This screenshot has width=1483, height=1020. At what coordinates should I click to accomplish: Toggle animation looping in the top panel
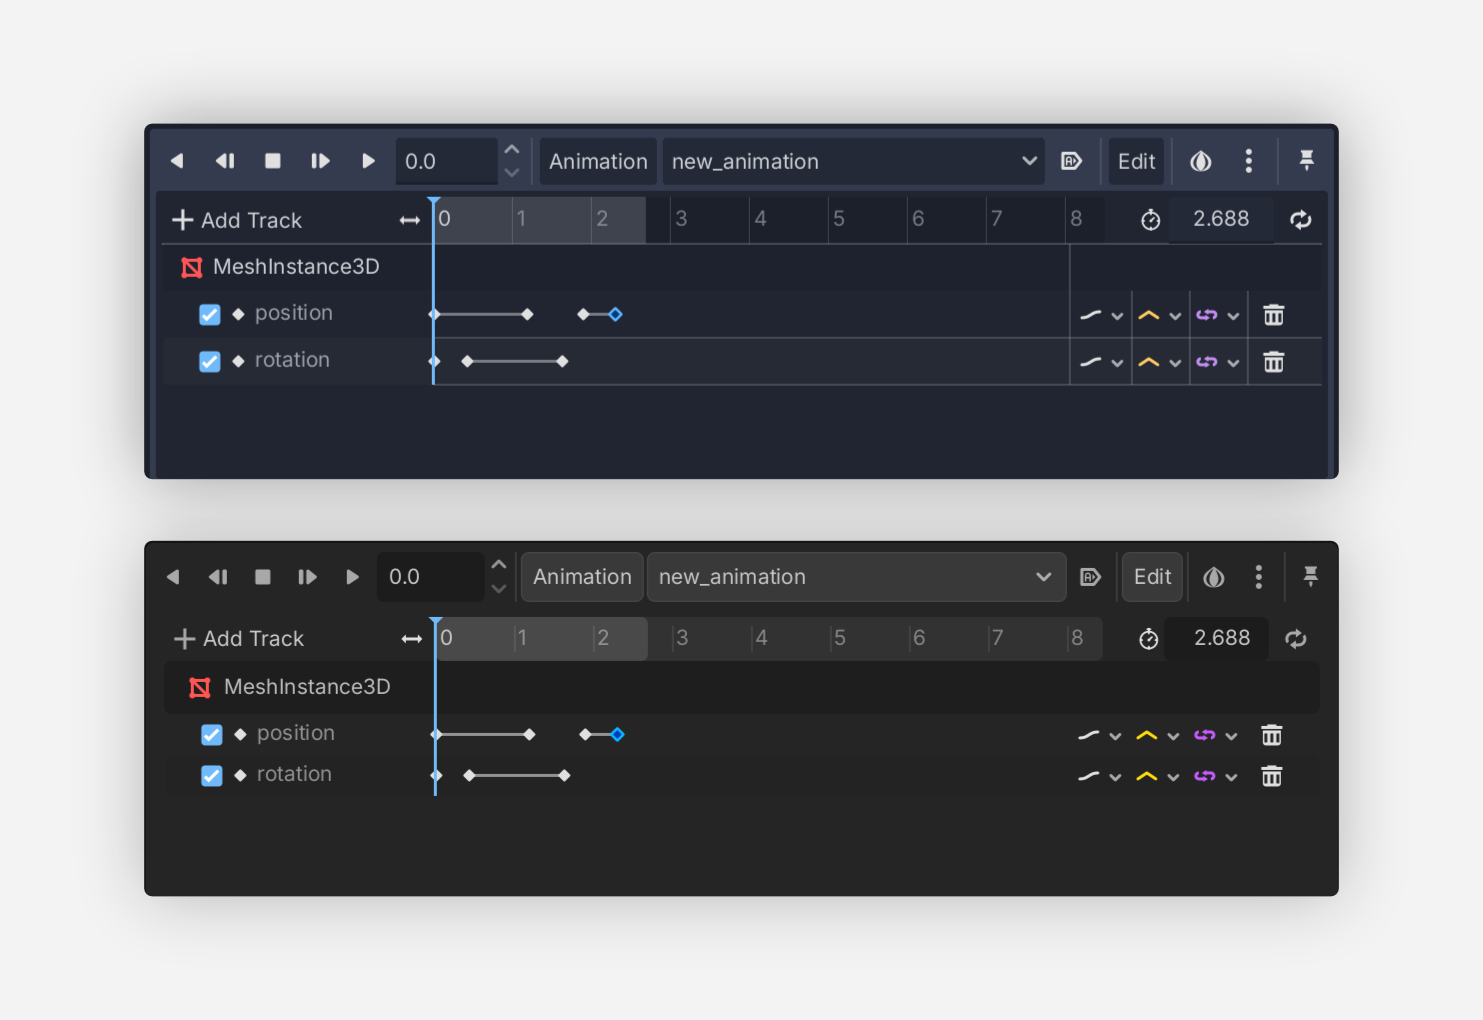(1300, 220)
